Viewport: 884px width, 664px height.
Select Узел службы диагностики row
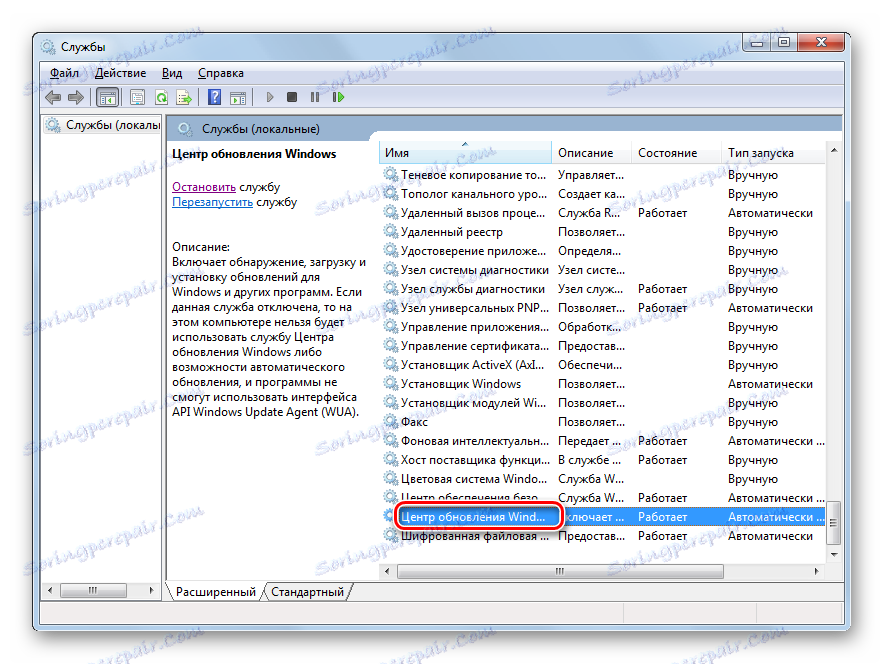(x=603, y=289)
